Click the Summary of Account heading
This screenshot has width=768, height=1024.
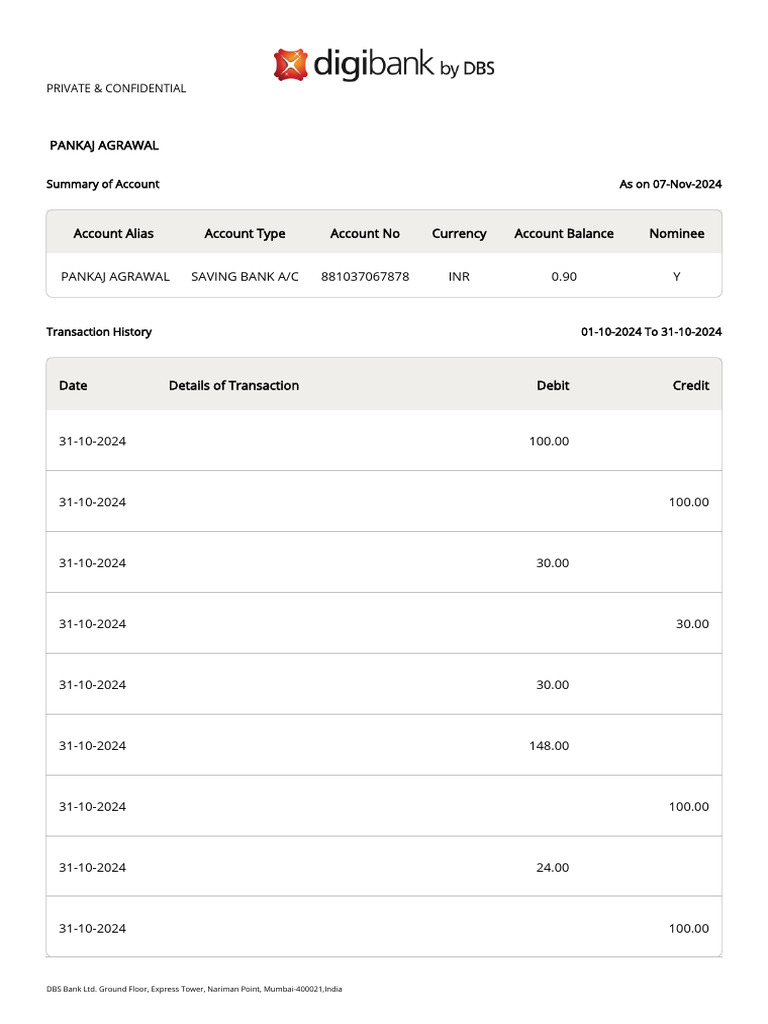click(103, 184)
